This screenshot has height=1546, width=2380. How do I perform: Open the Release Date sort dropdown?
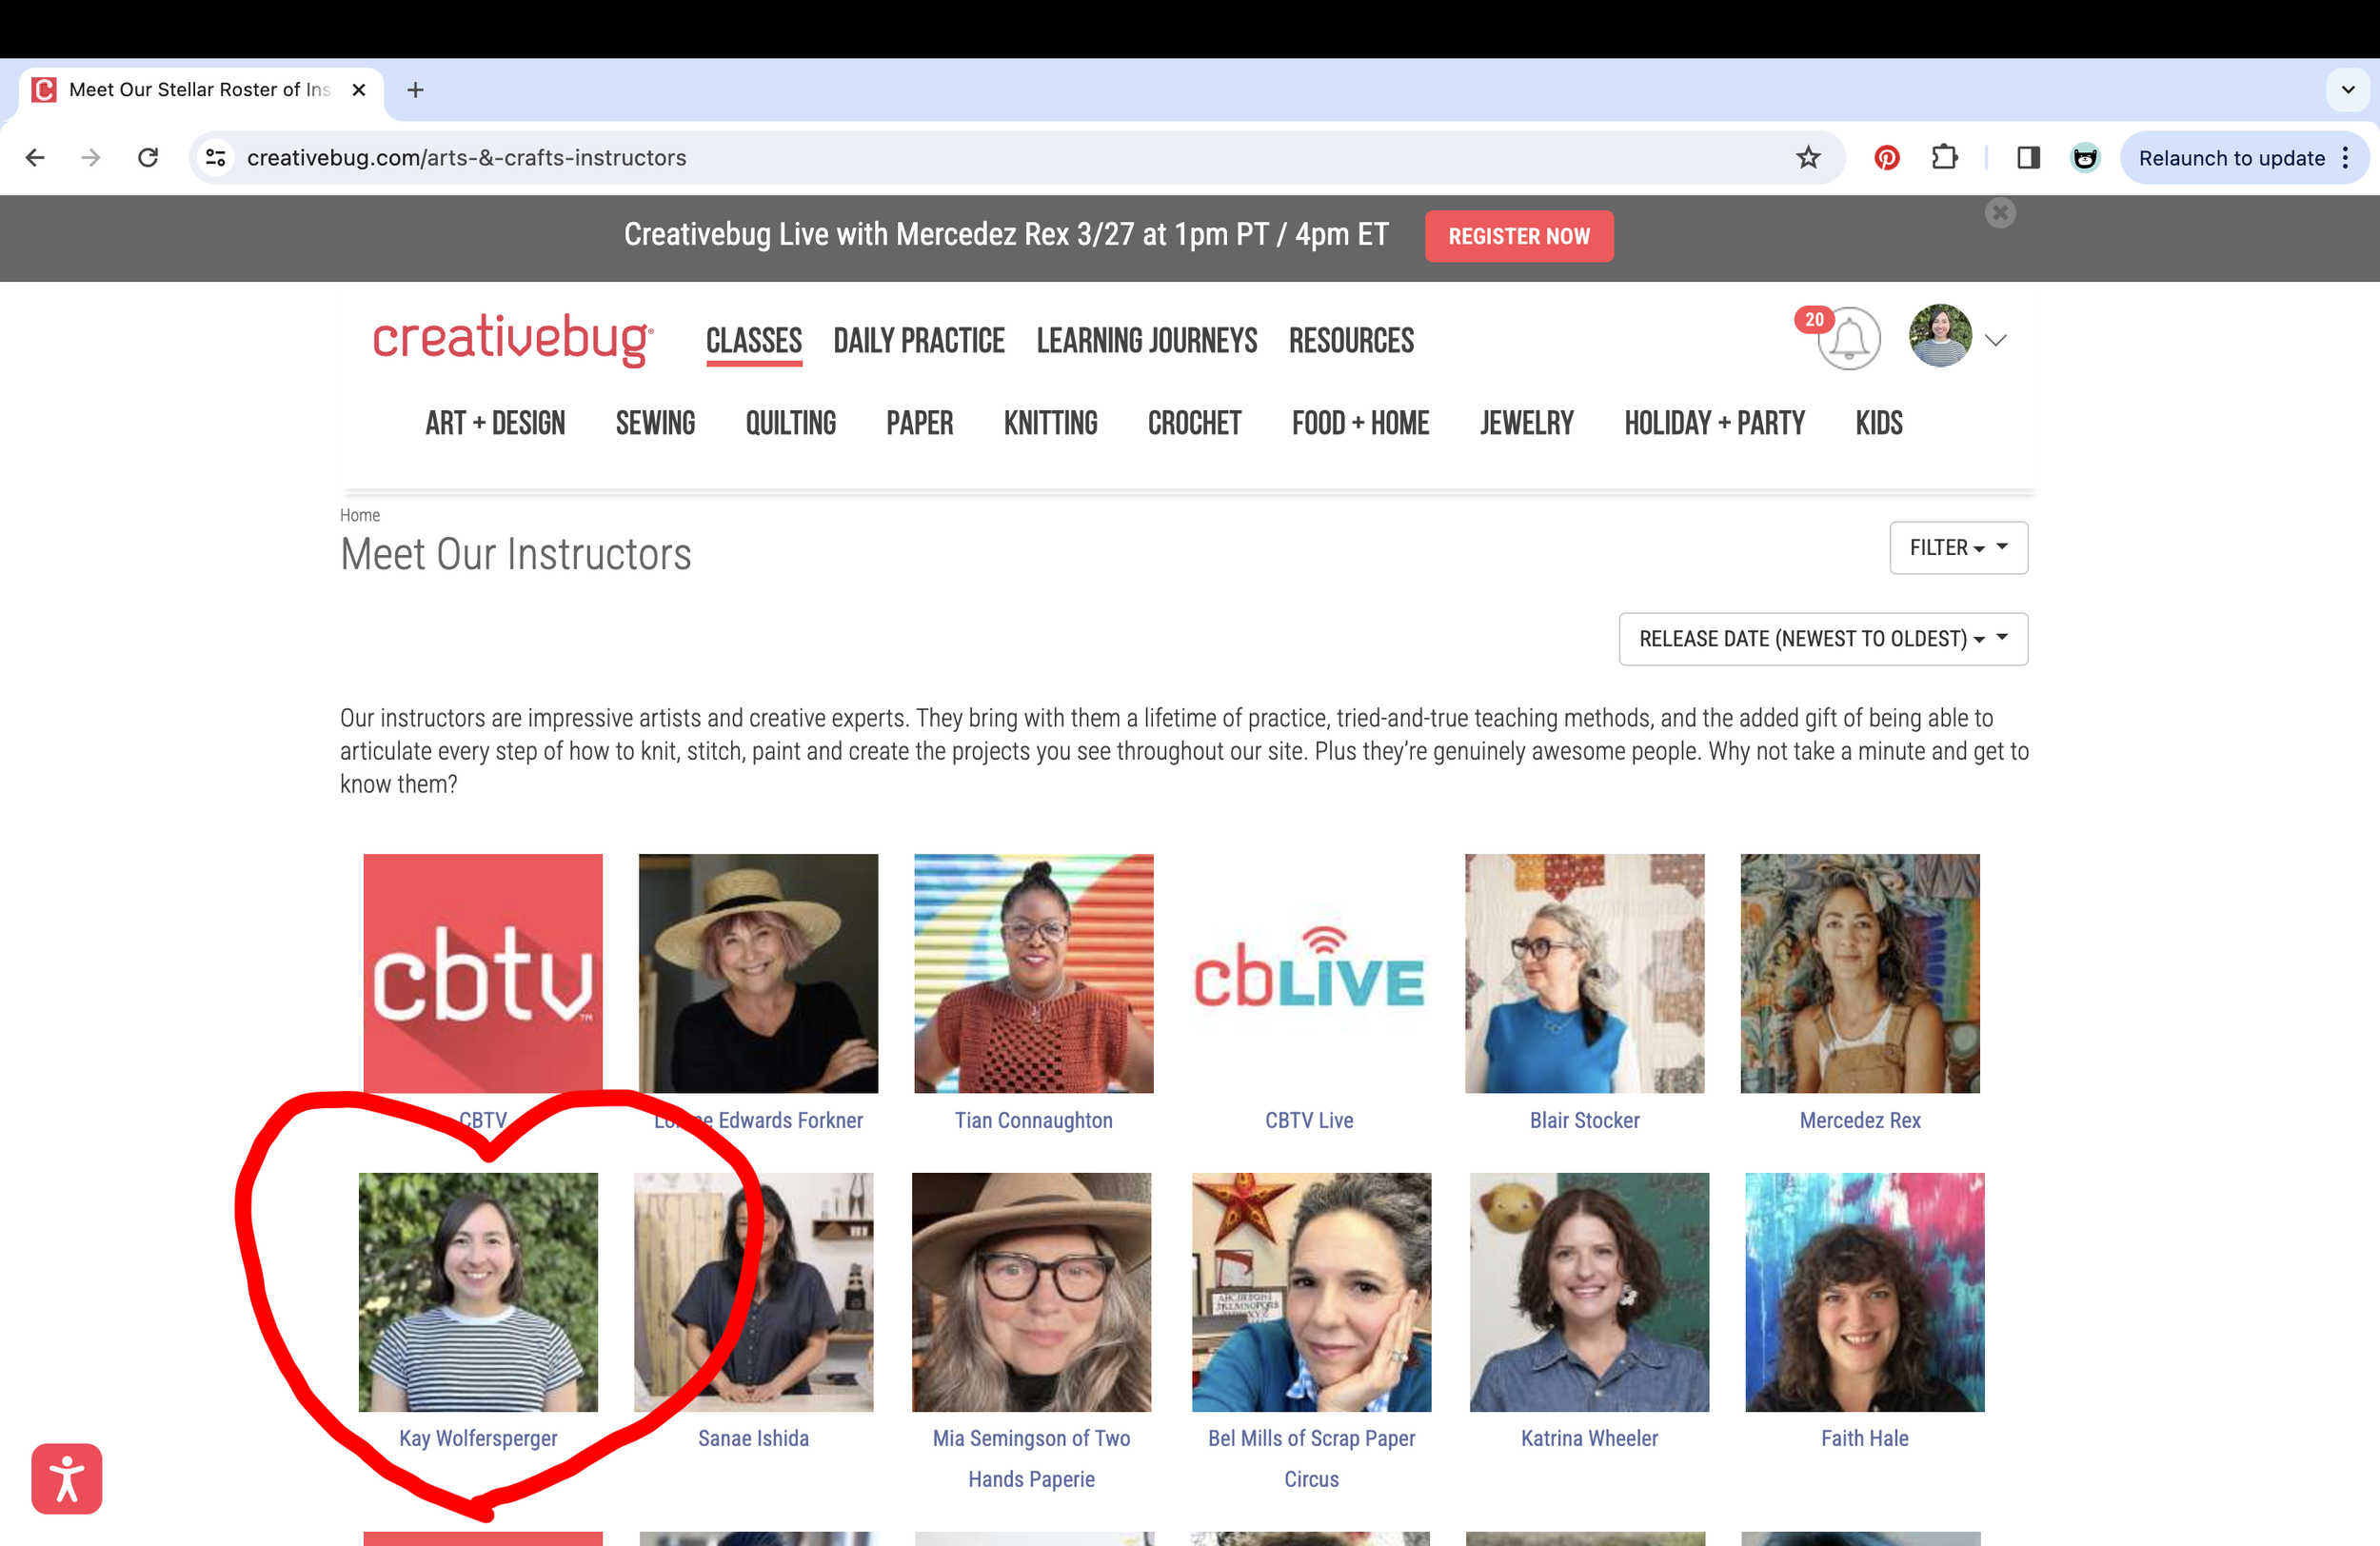coord(1822,639)
